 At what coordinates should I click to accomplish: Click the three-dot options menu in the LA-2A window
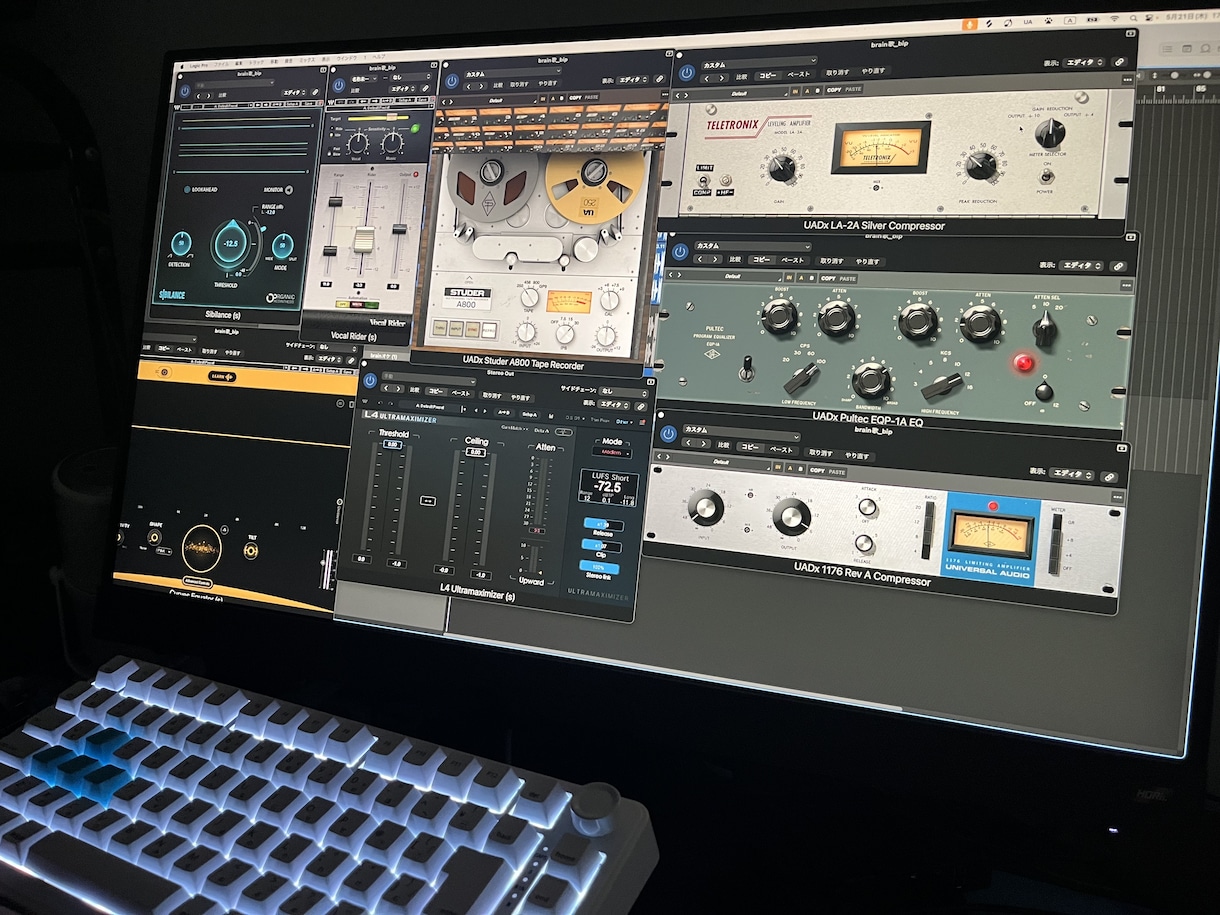click(1128, 79)
